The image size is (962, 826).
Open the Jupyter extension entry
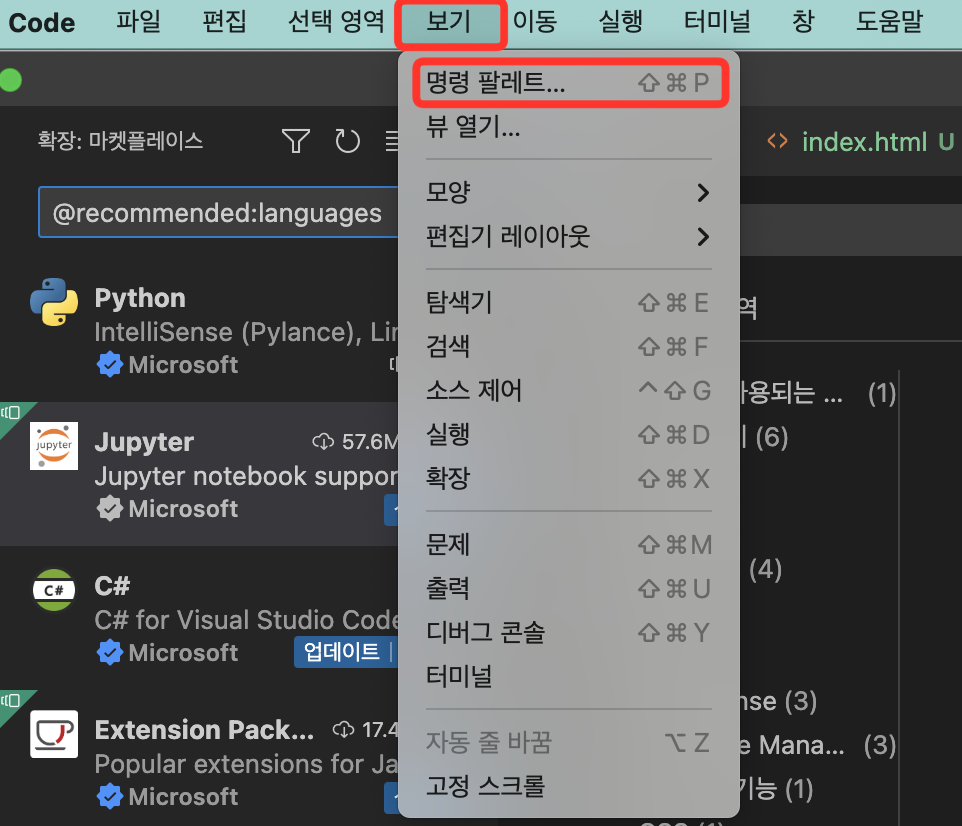199,474
